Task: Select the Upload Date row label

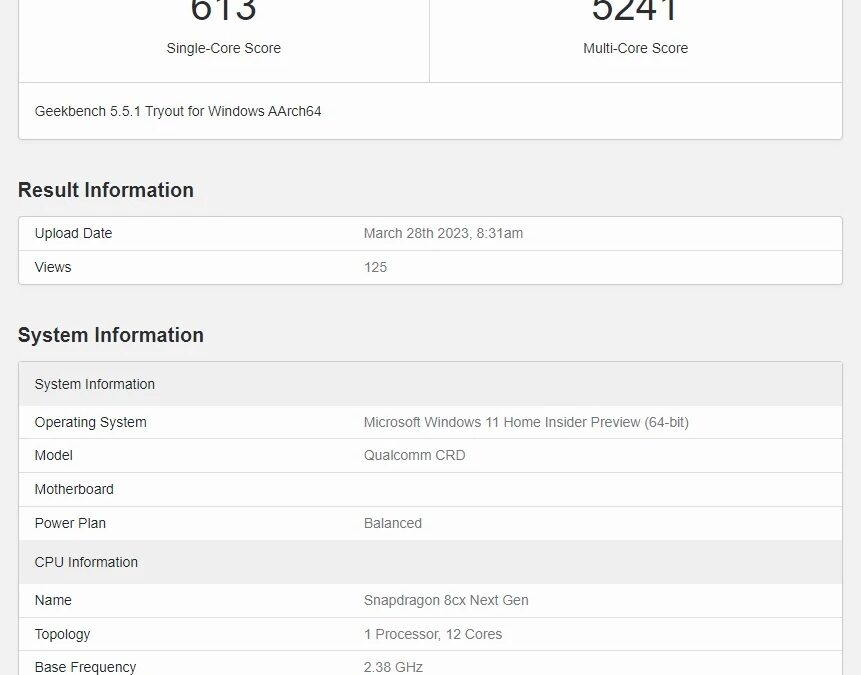Action: pyautogui.click(x=73, y=233)
